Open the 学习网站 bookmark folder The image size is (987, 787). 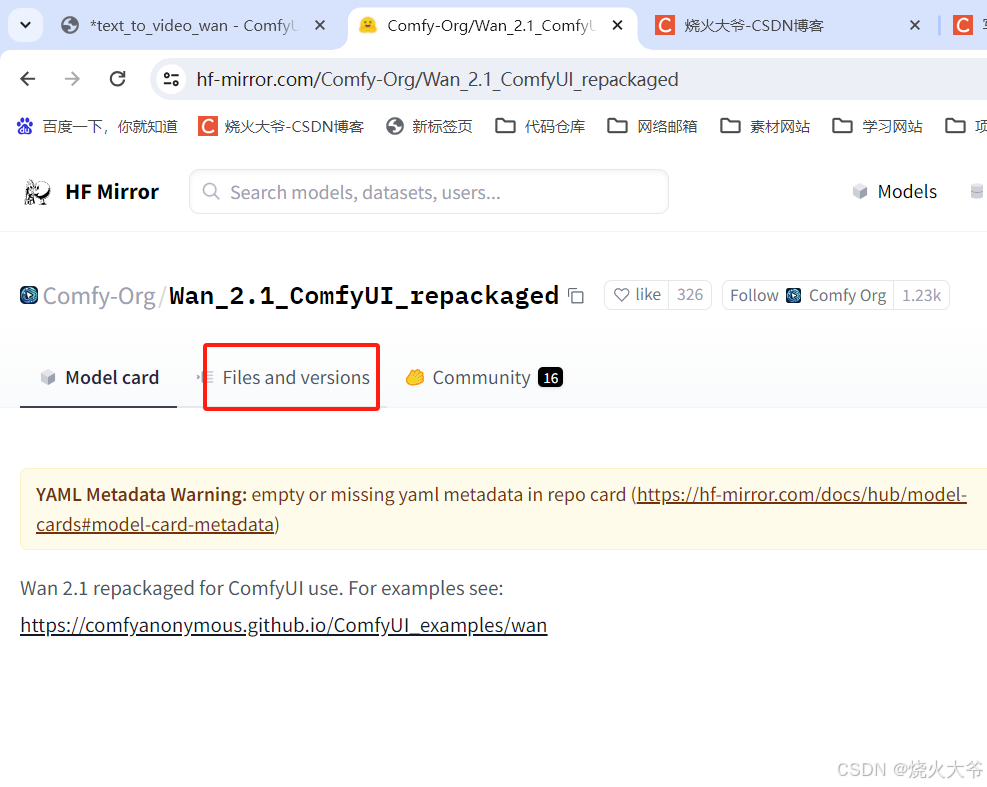[877, 127]
